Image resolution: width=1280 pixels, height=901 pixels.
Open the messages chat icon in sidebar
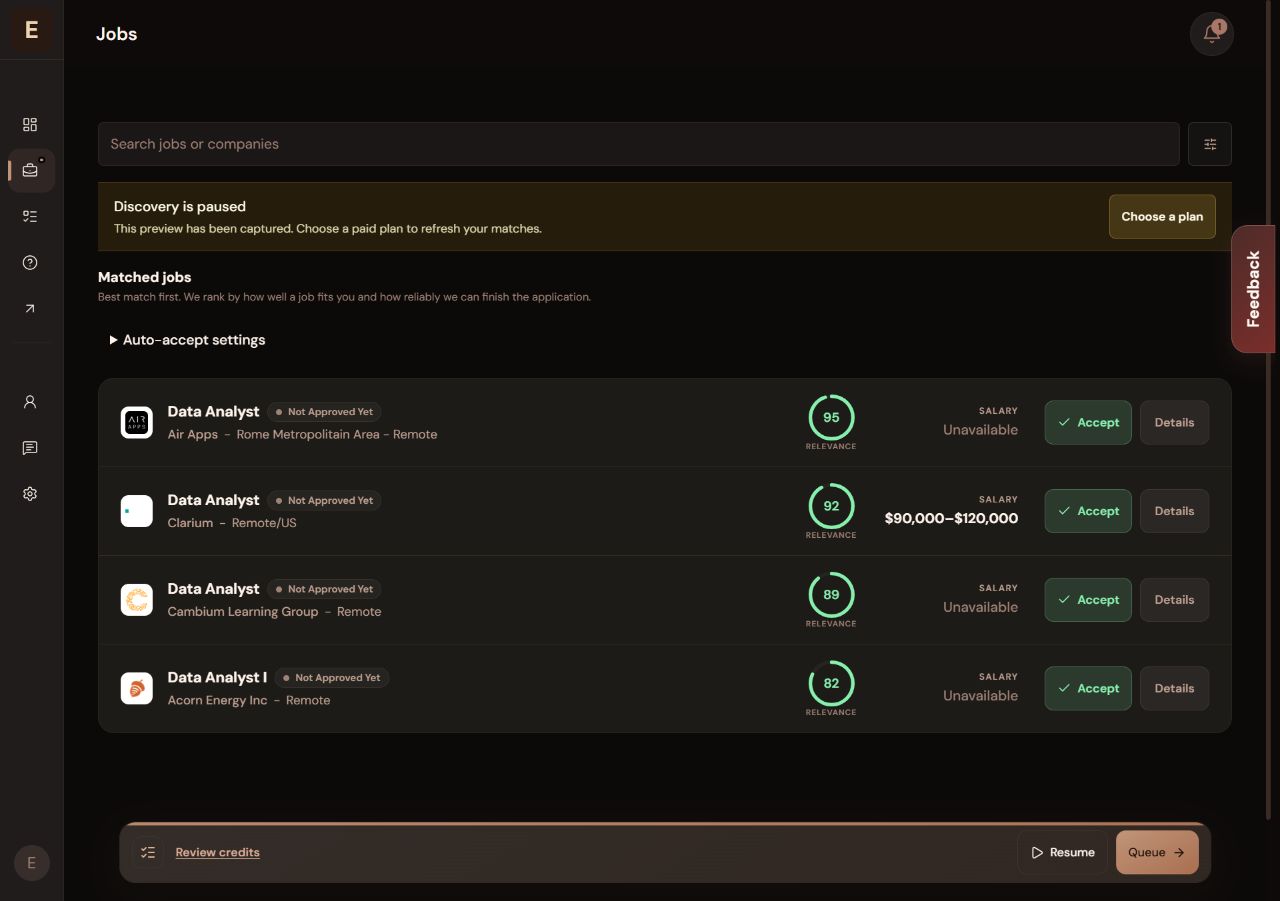click(x=30, y=448)
